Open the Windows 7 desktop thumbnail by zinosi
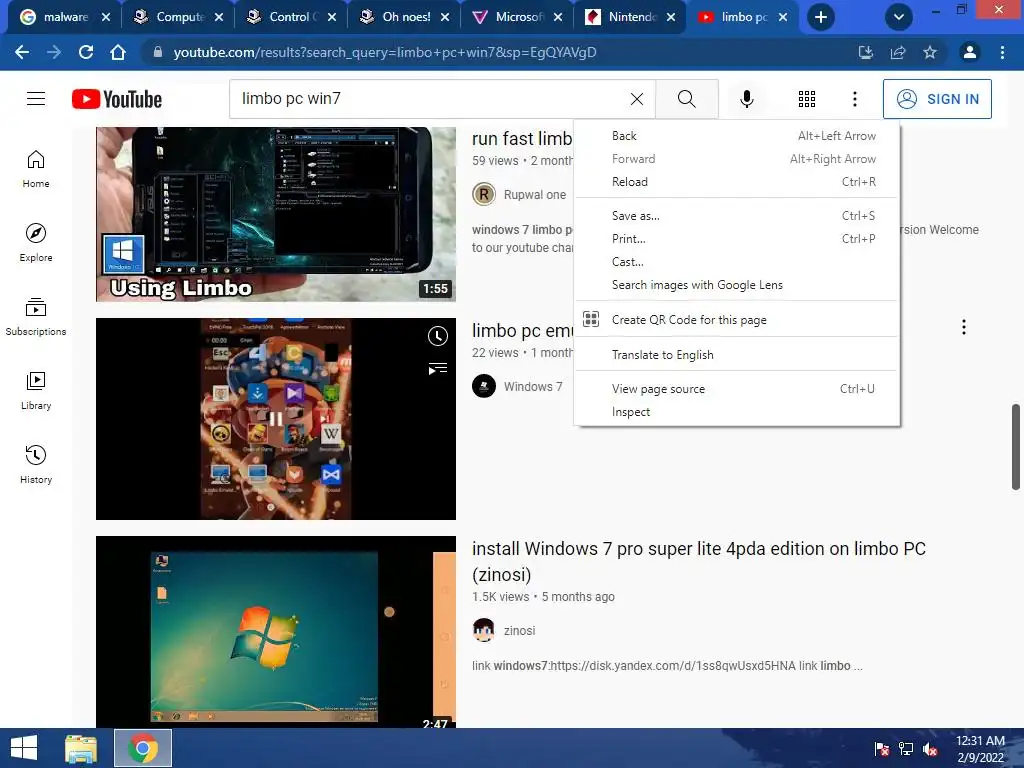Viewport: 1024px width, 768px height. coord(276,632)
